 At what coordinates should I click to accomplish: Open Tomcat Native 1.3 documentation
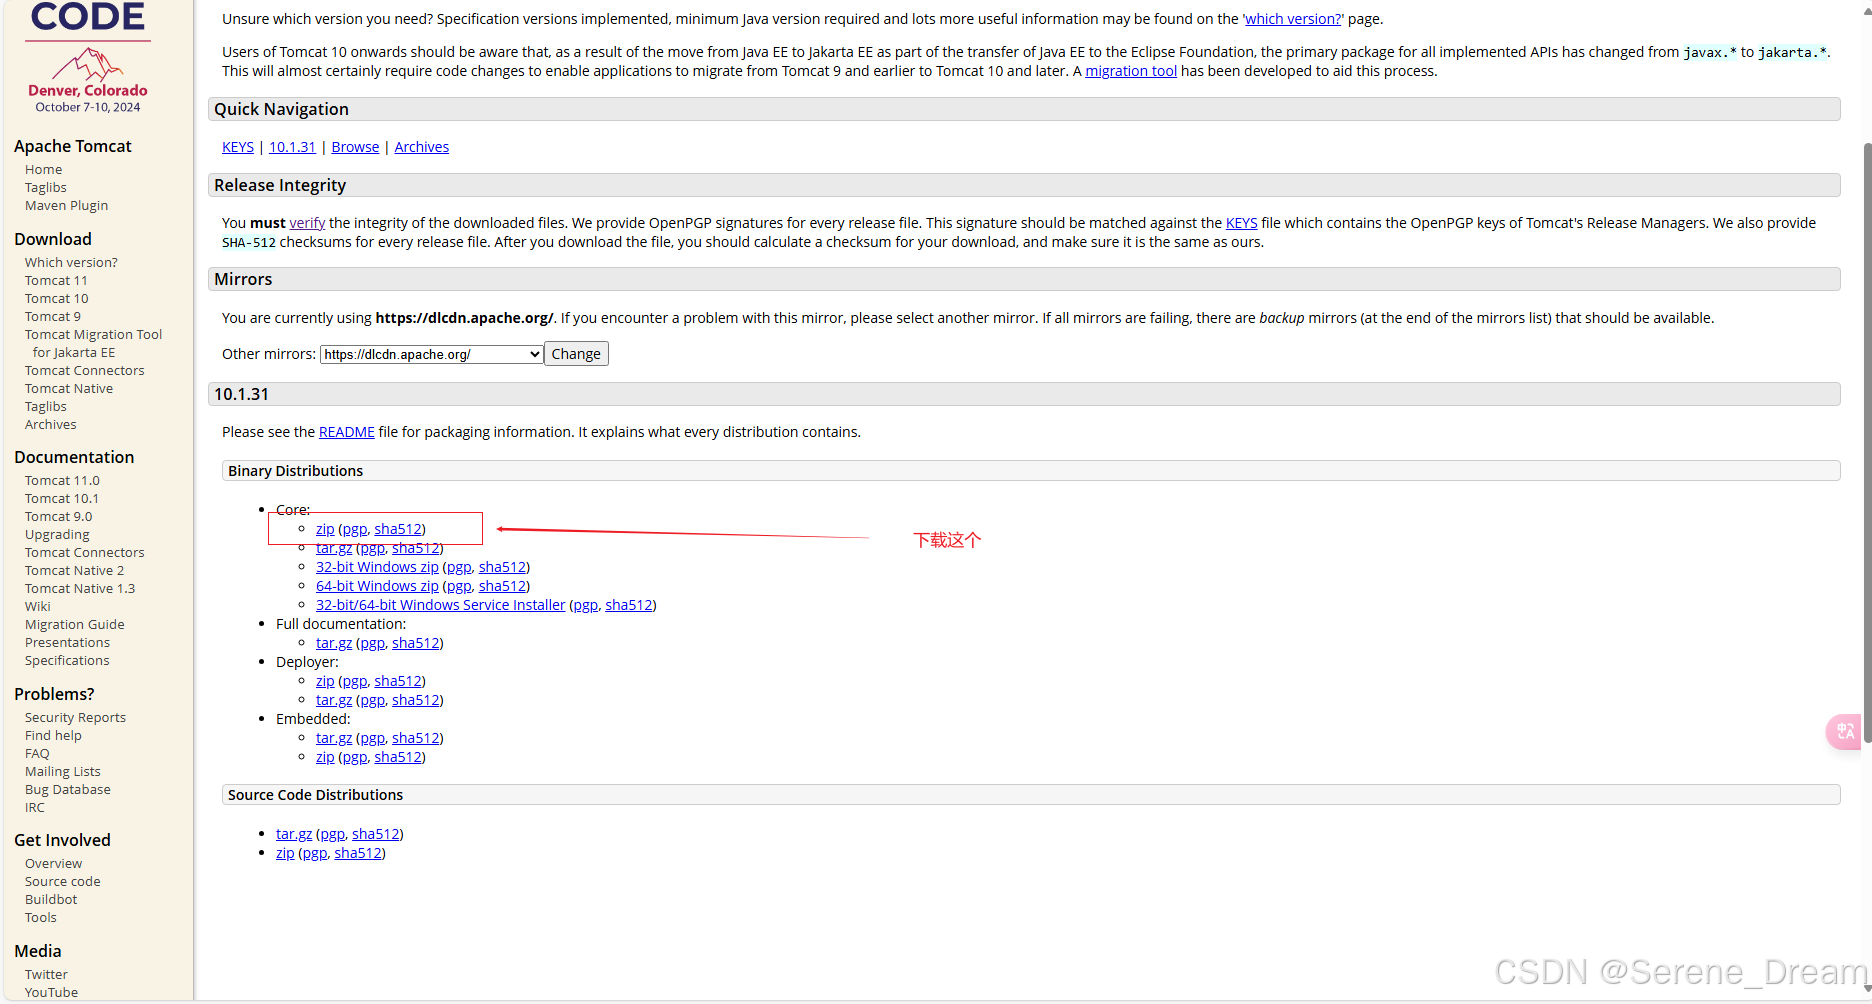point(80,589)
